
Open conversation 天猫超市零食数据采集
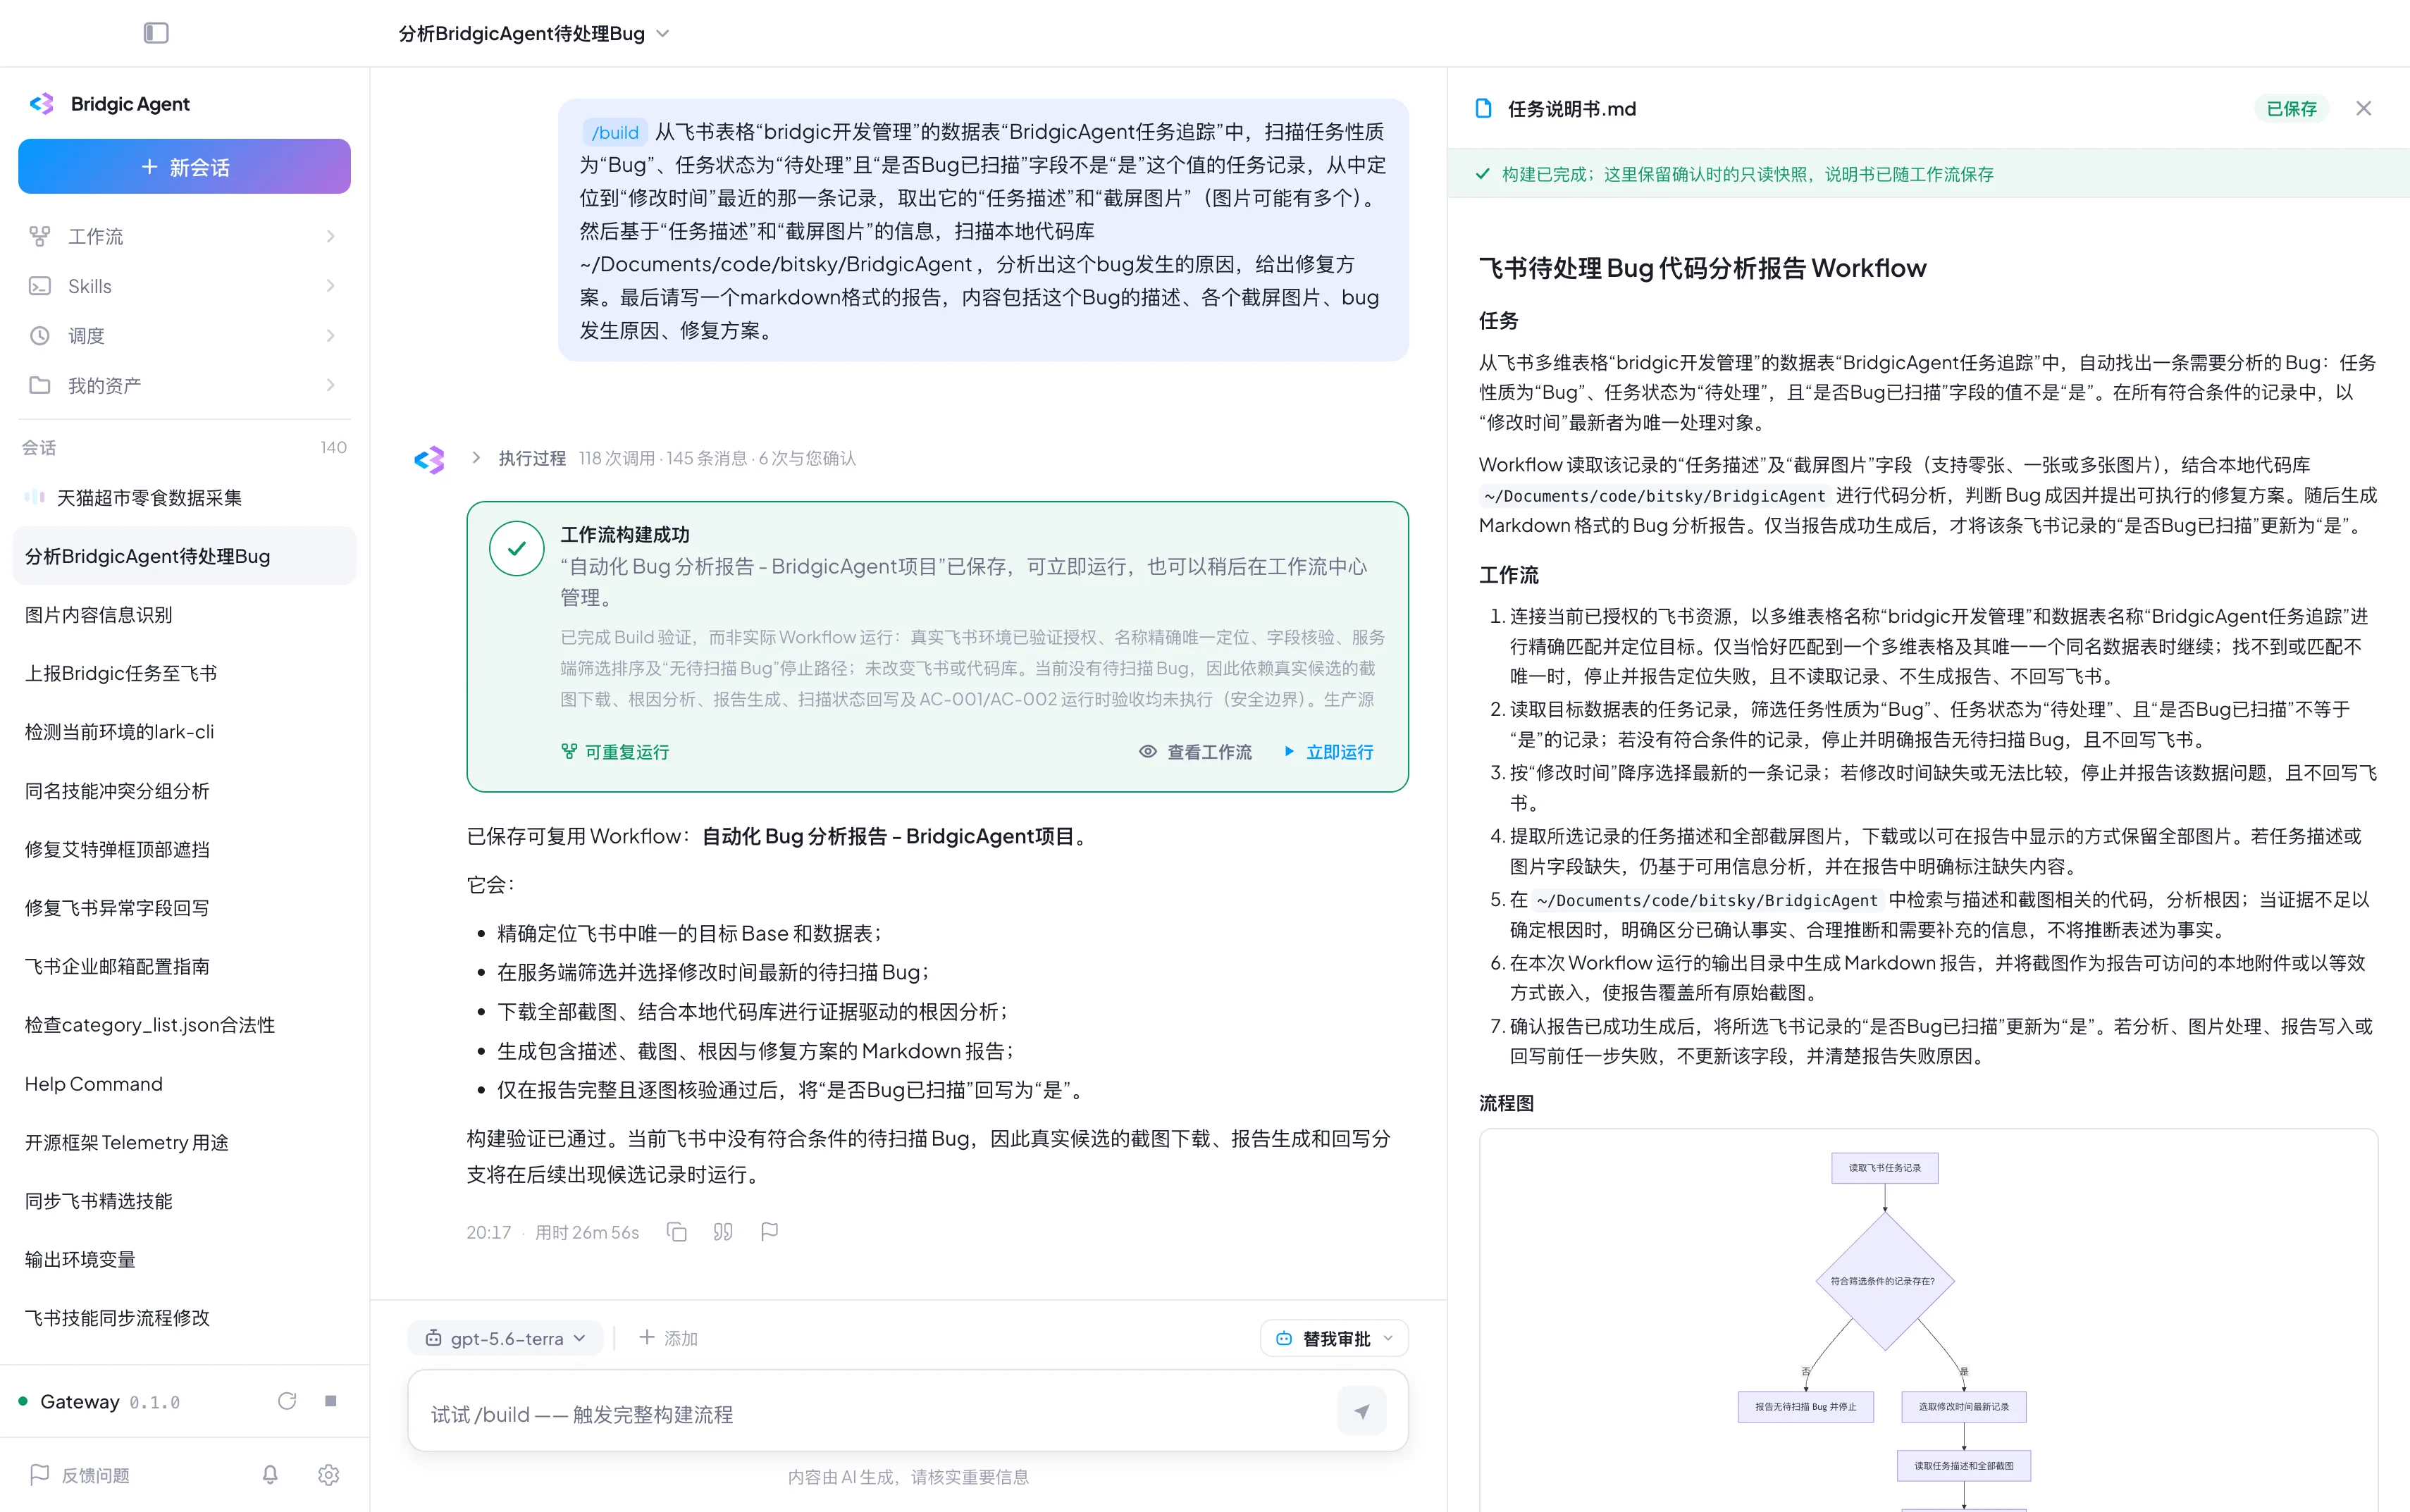(185, 497)
